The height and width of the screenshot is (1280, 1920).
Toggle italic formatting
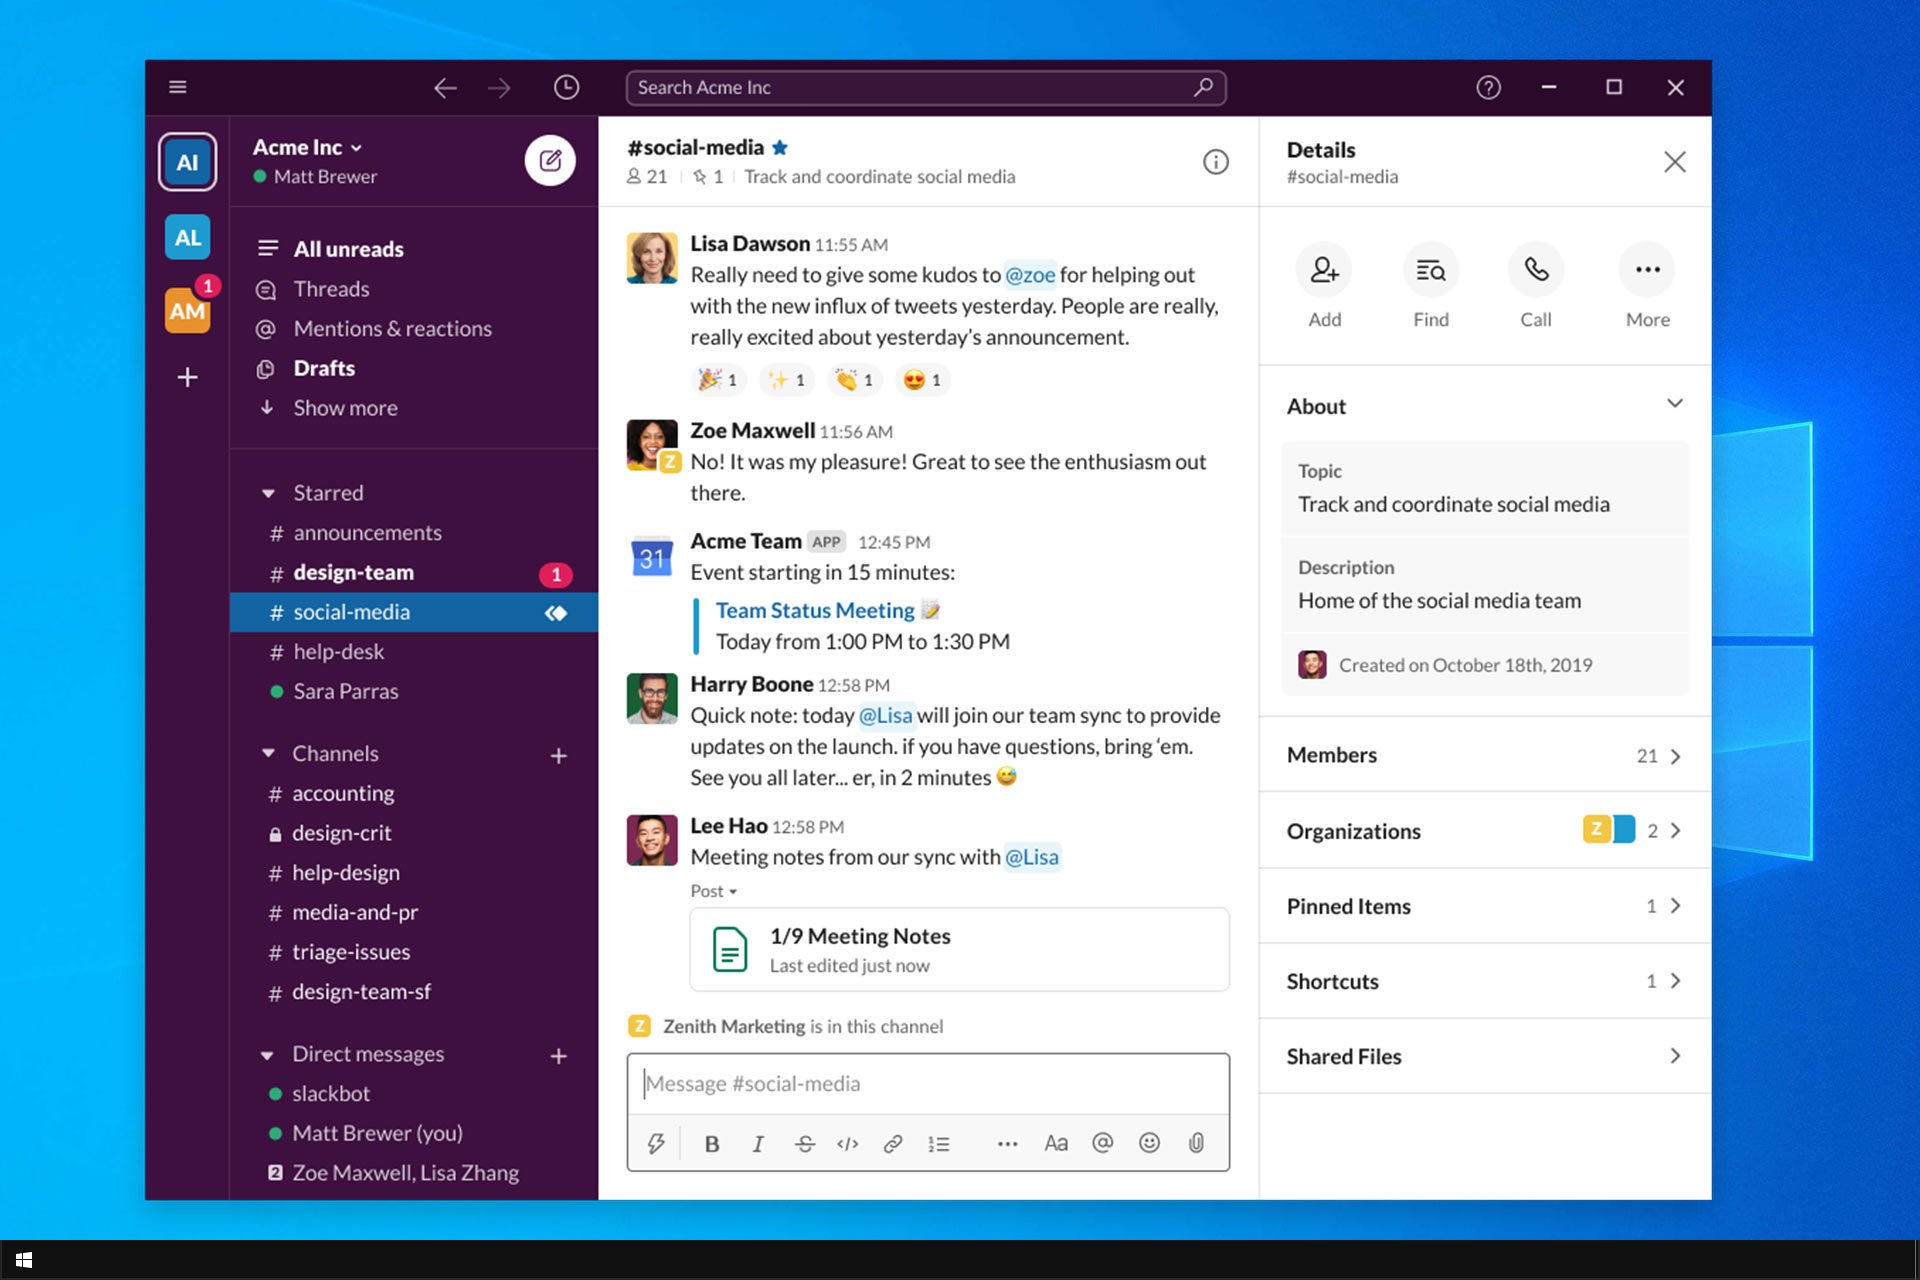758,1144
